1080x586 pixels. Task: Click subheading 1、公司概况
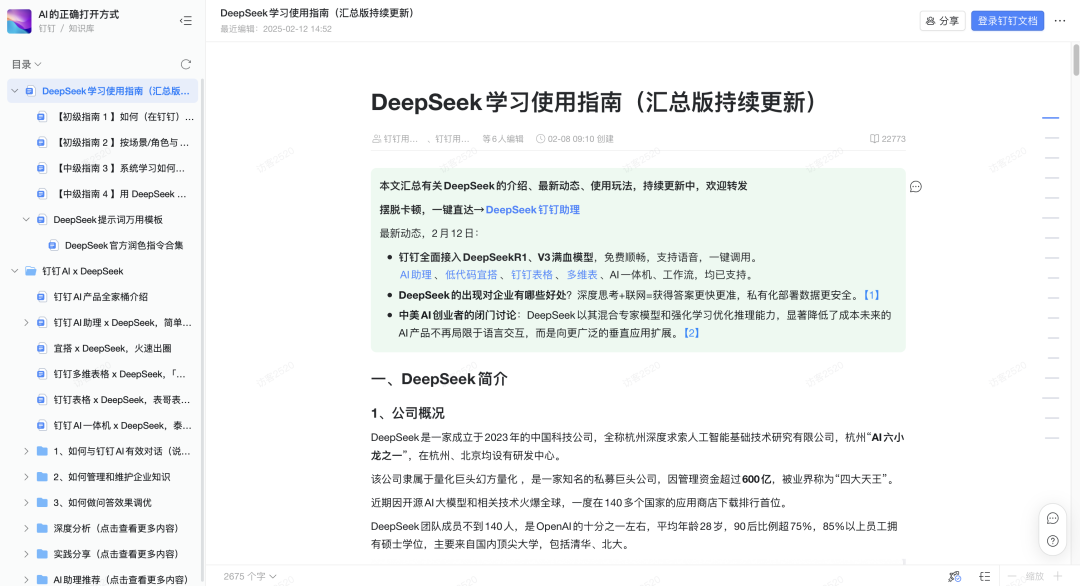(408, 413)
